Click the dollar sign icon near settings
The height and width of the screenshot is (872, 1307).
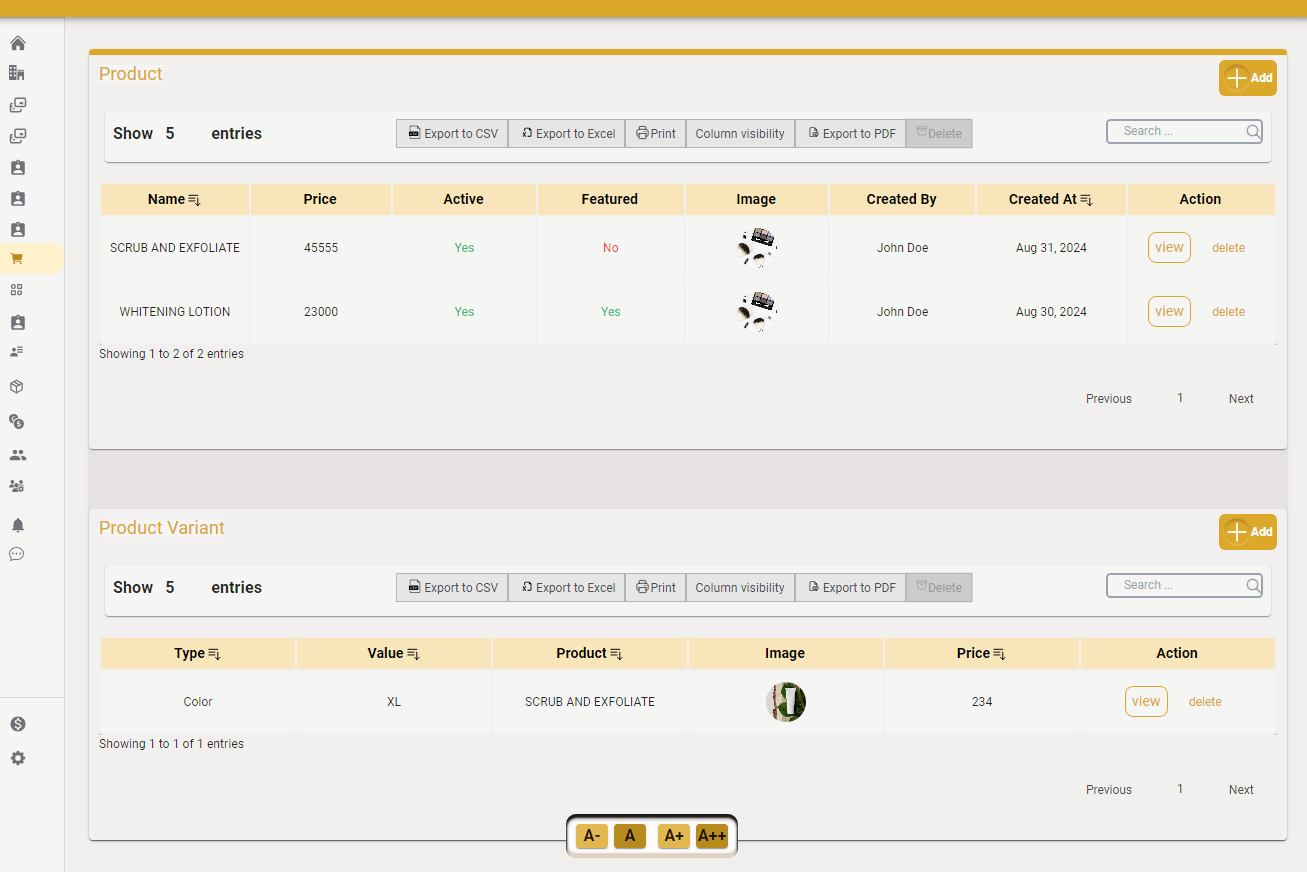pyautogui.click(x=17, y=723)
